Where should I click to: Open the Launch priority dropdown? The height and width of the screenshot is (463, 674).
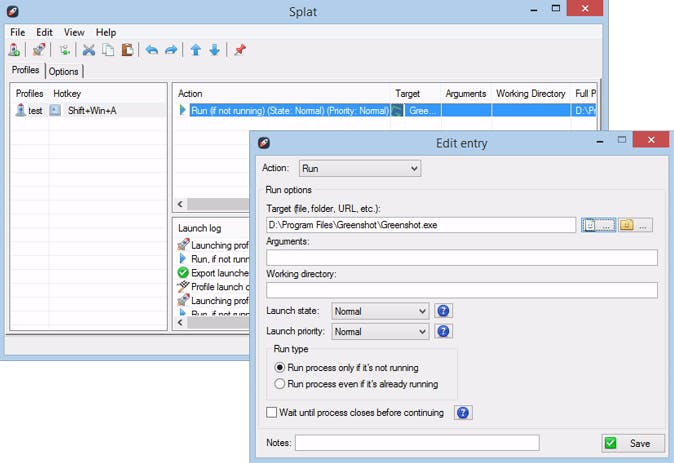(380, 331)
